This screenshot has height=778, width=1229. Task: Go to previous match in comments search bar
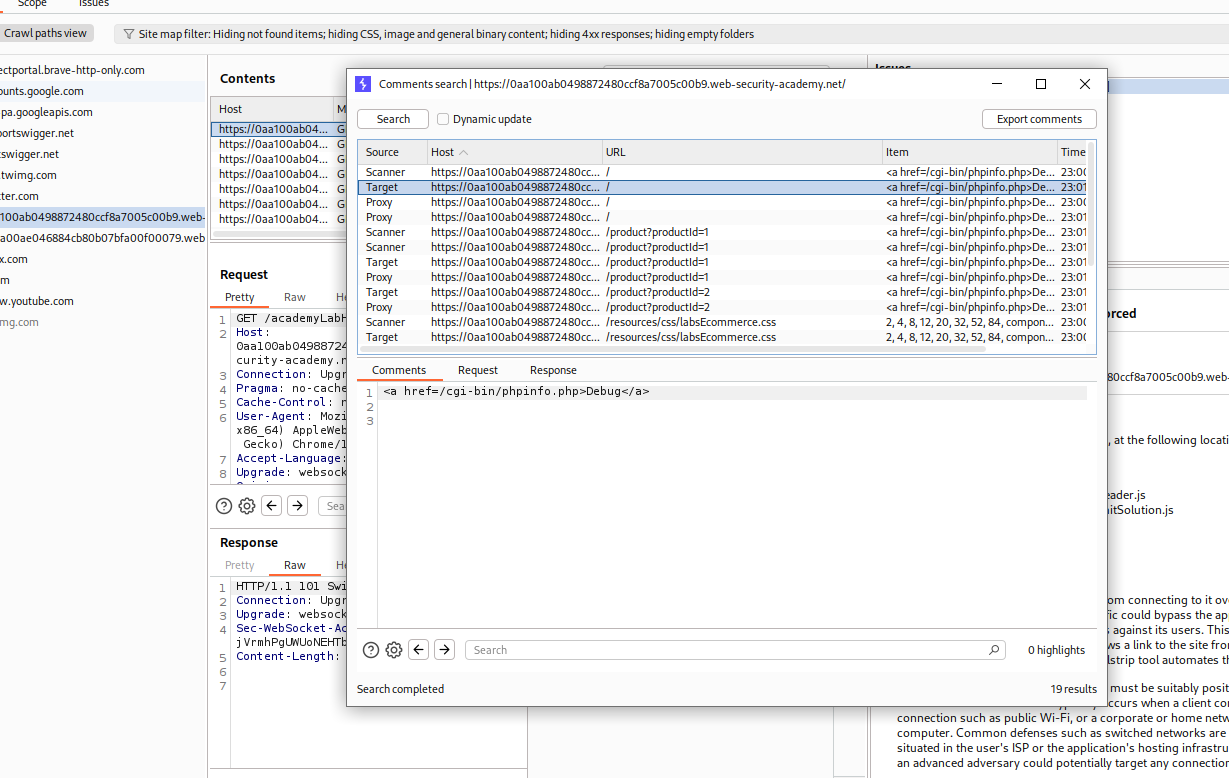coord(419,650)
